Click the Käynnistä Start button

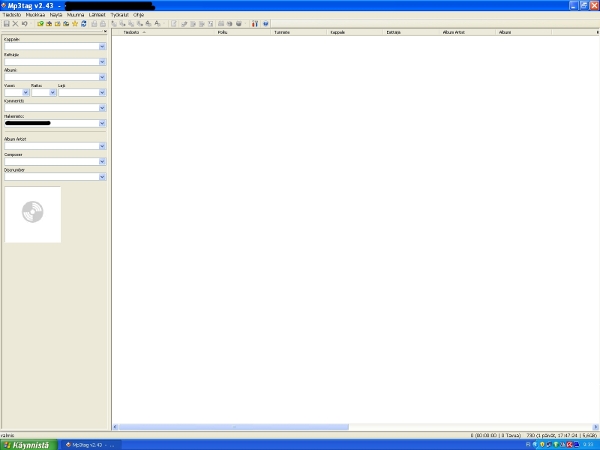click(x=29, y=445)
